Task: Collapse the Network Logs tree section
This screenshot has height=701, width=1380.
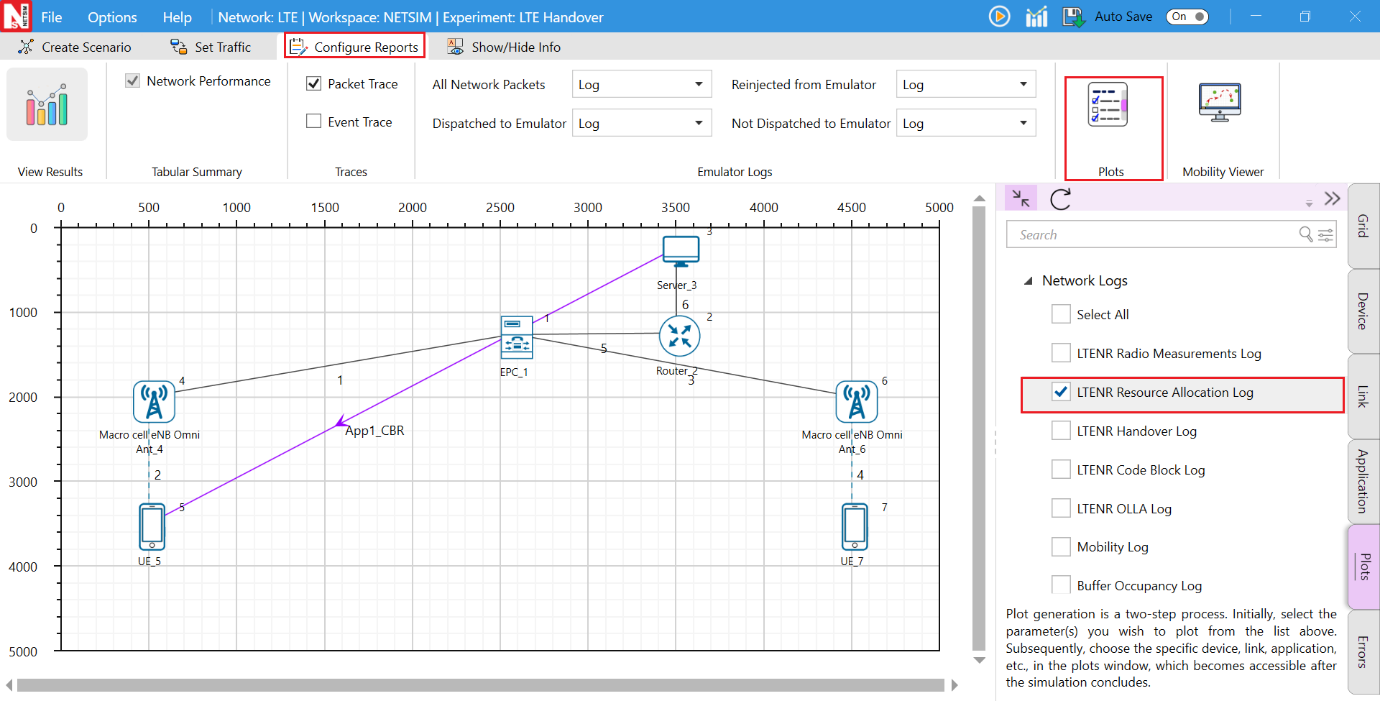Action: pos(1028,282)
